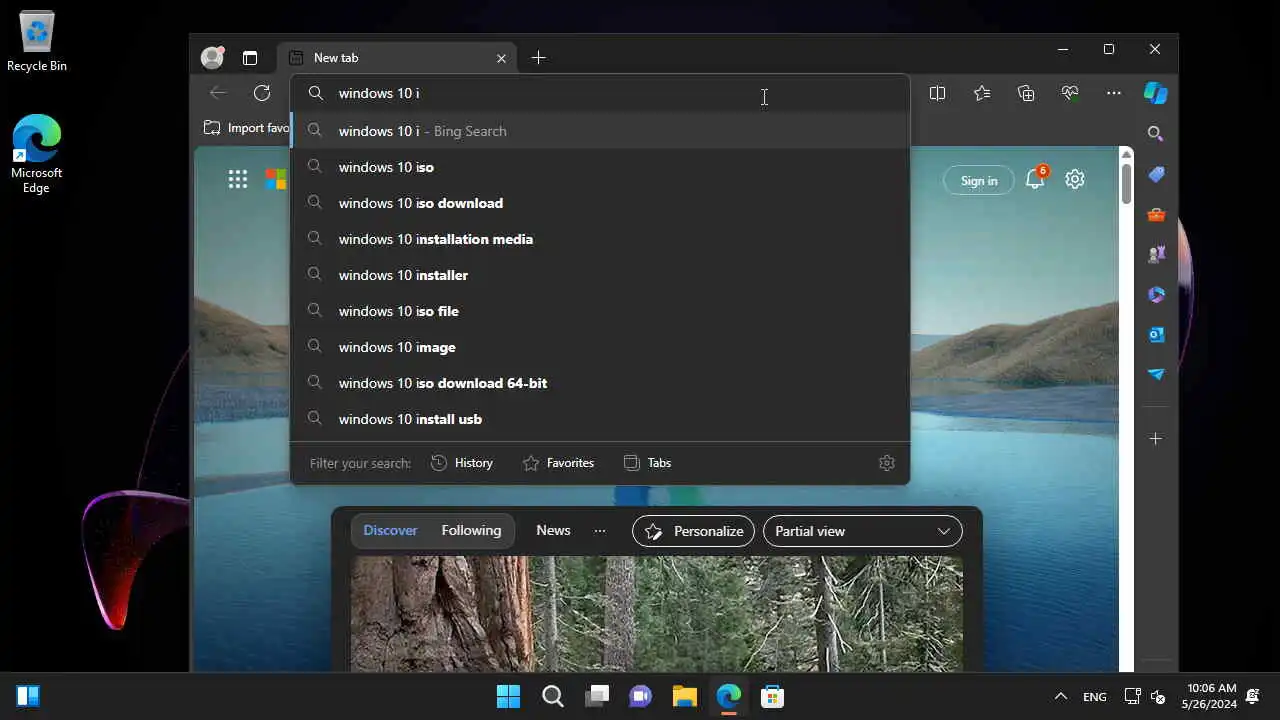Open the tab actions menu icon
This screenshot has width=1280, height=720.
(x=250, y=58)
